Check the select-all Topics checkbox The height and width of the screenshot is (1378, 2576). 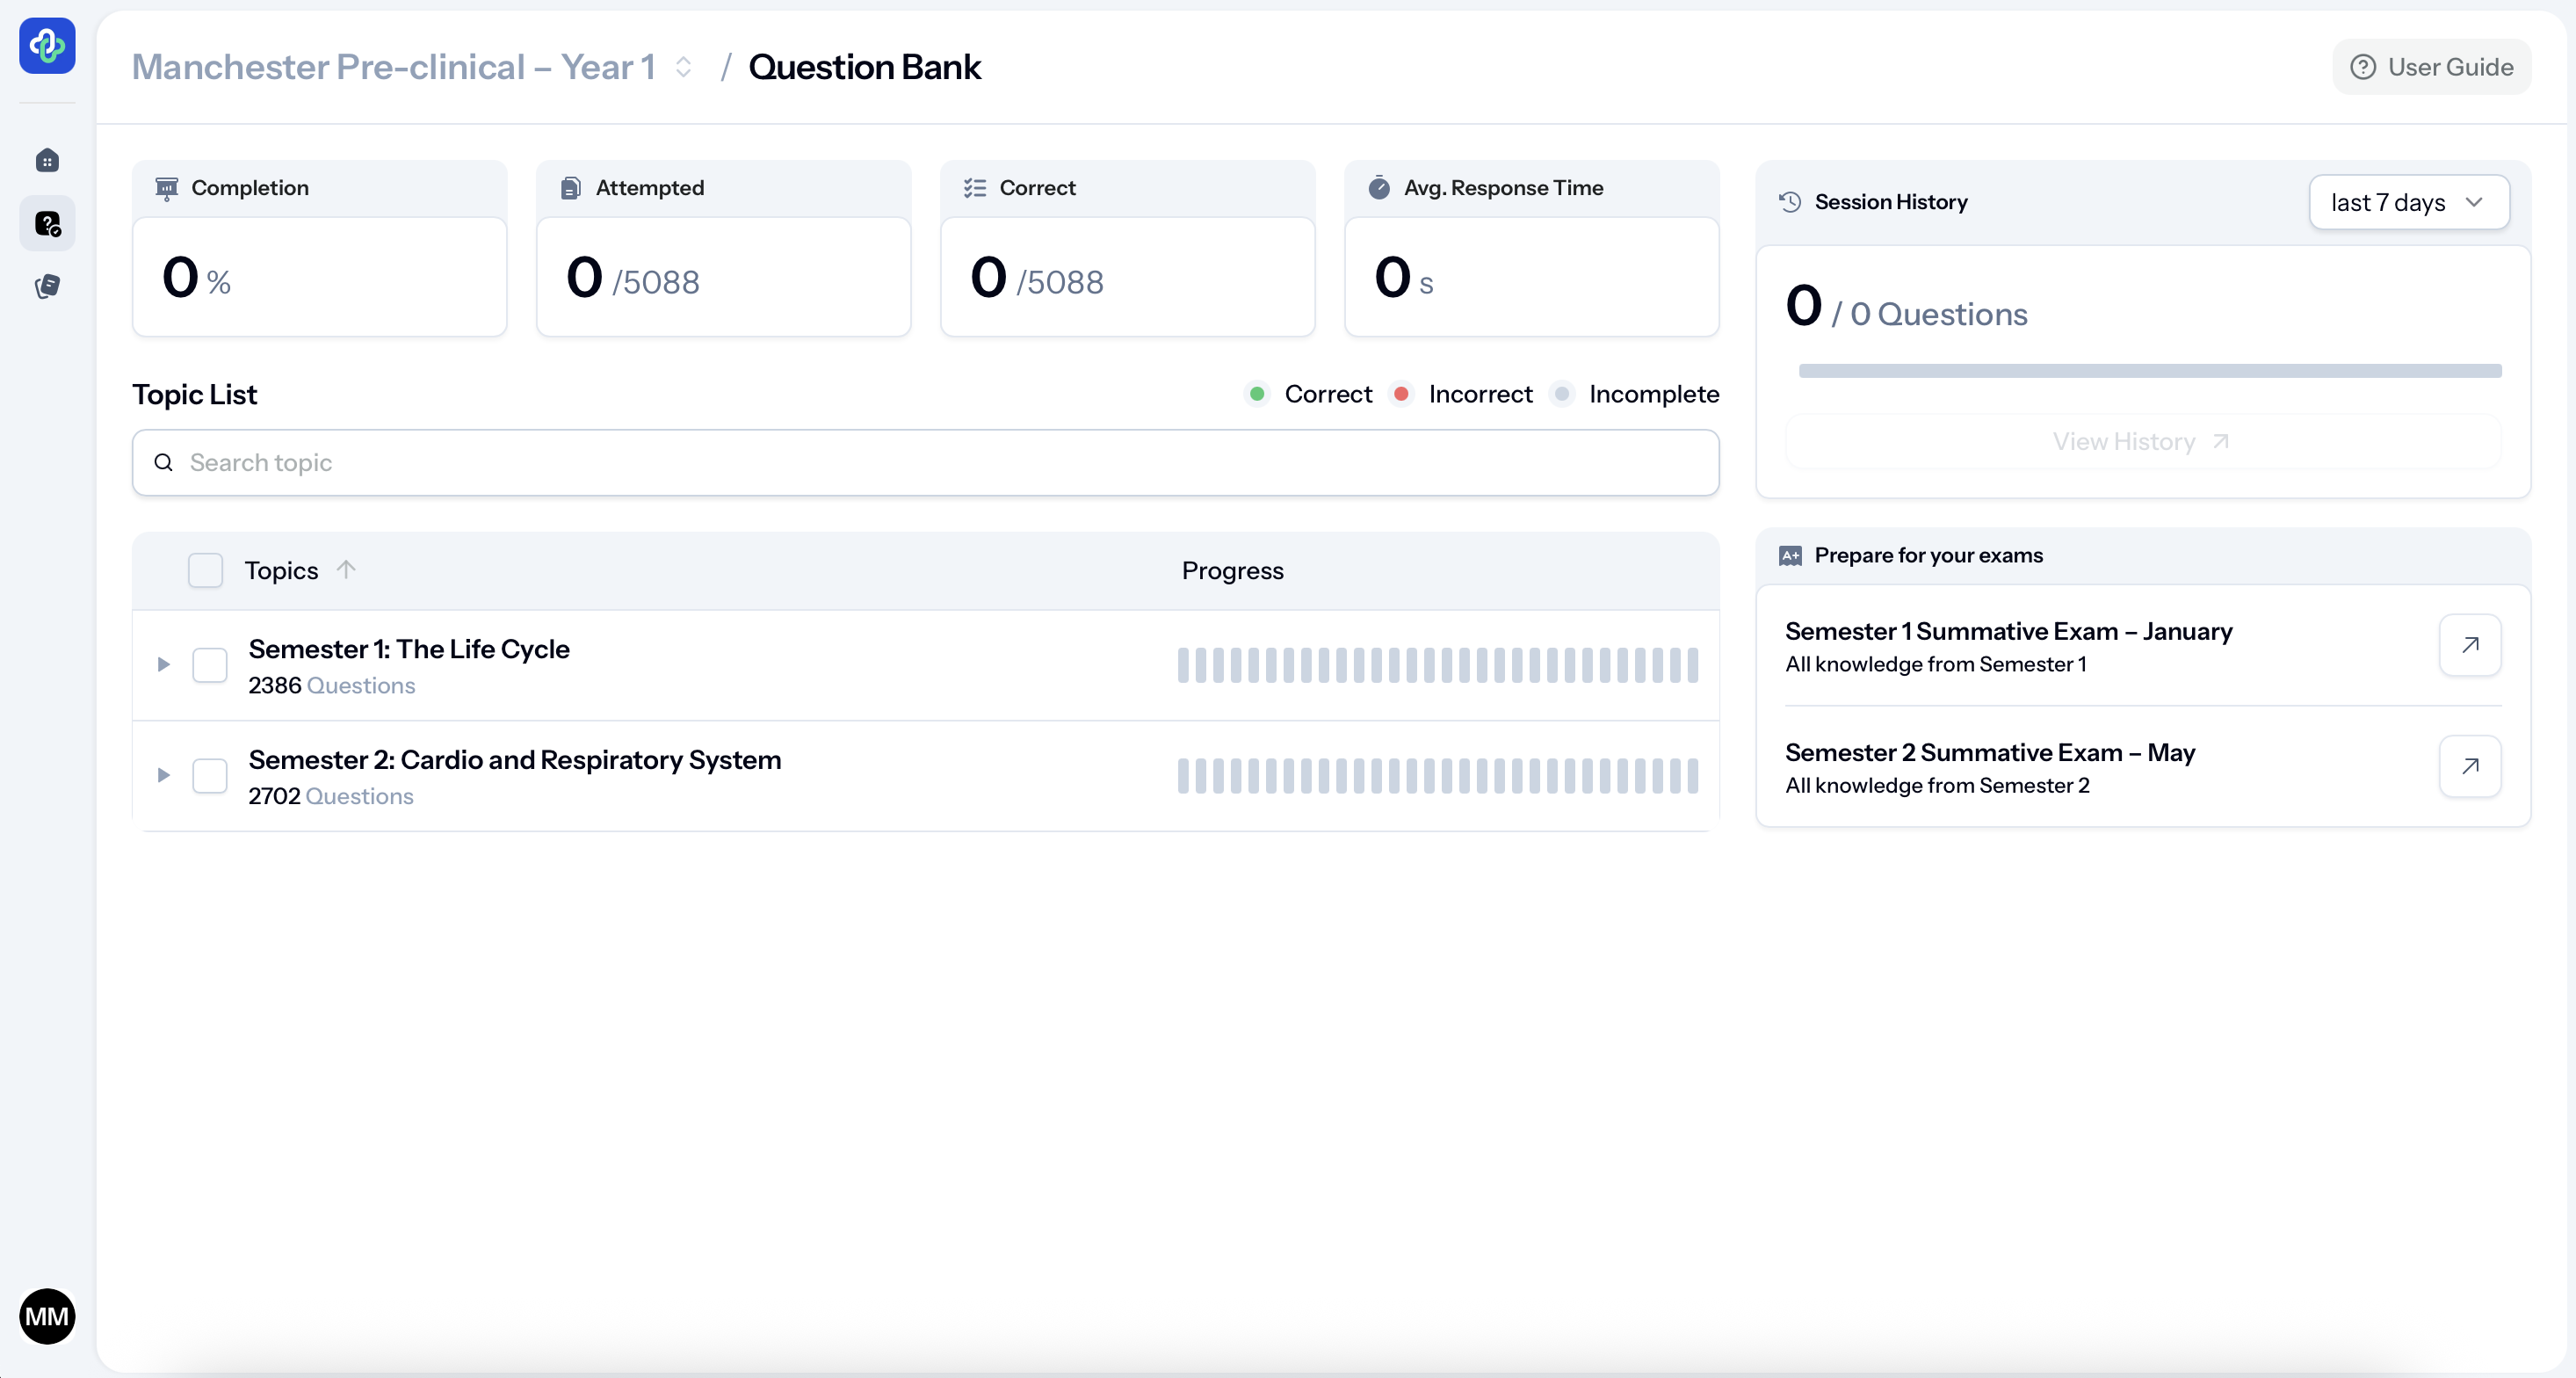206,570
